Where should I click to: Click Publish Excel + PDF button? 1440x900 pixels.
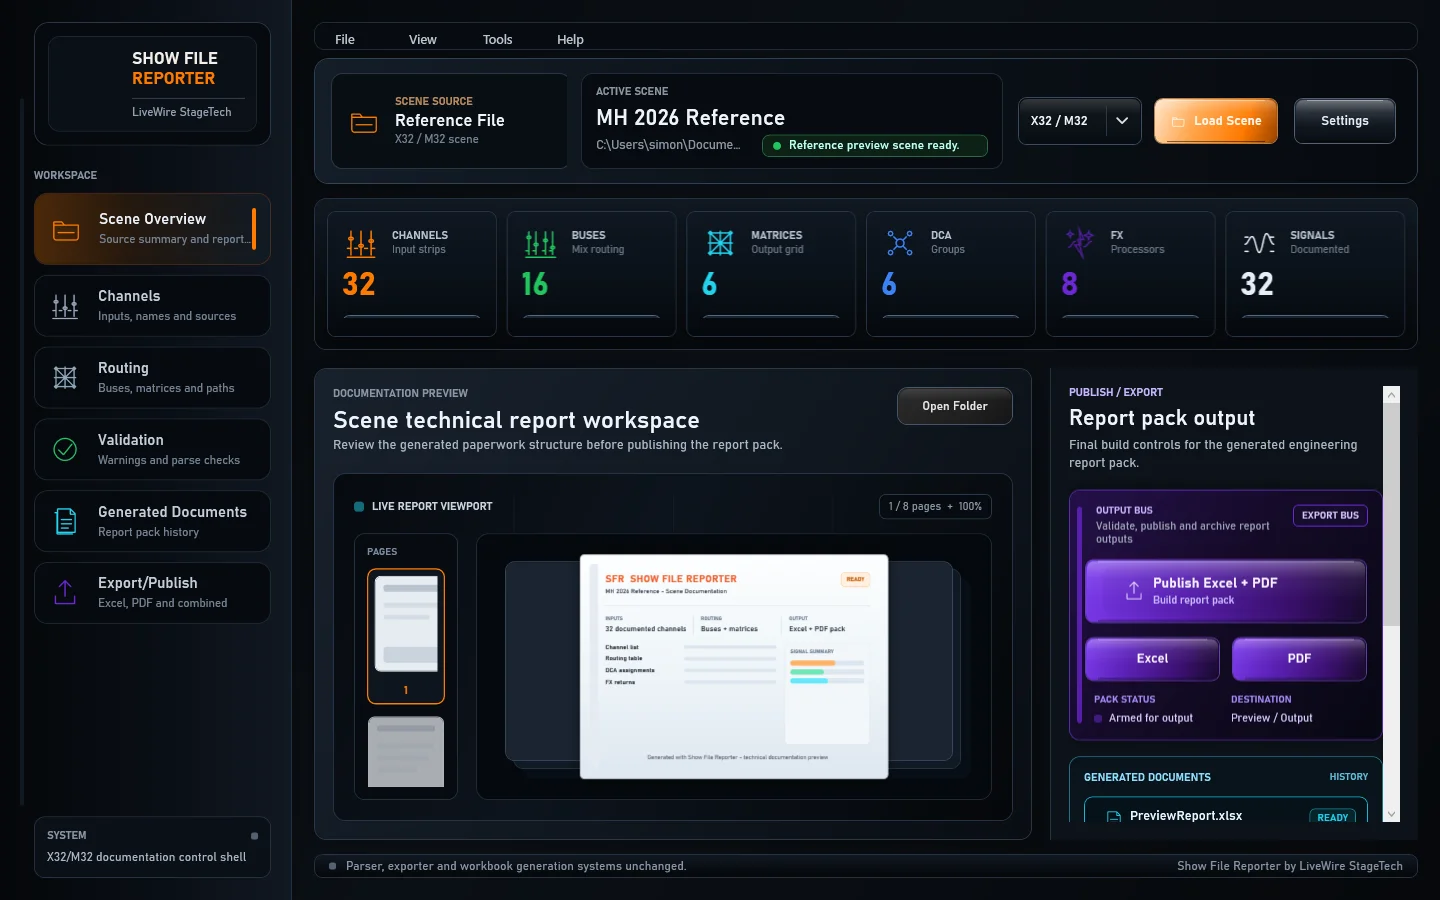[1226, 592]
